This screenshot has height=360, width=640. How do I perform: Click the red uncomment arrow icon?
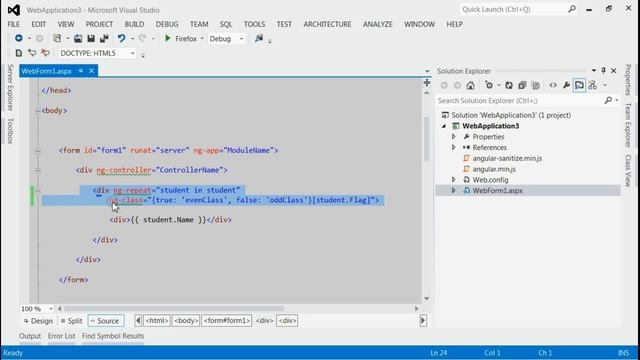click(45, 53)
